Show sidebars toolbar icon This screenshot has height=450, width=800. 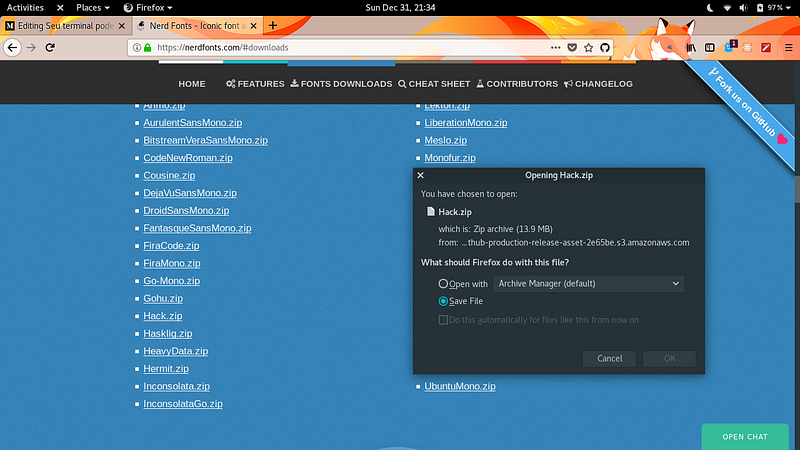click(x=710, y=47)
